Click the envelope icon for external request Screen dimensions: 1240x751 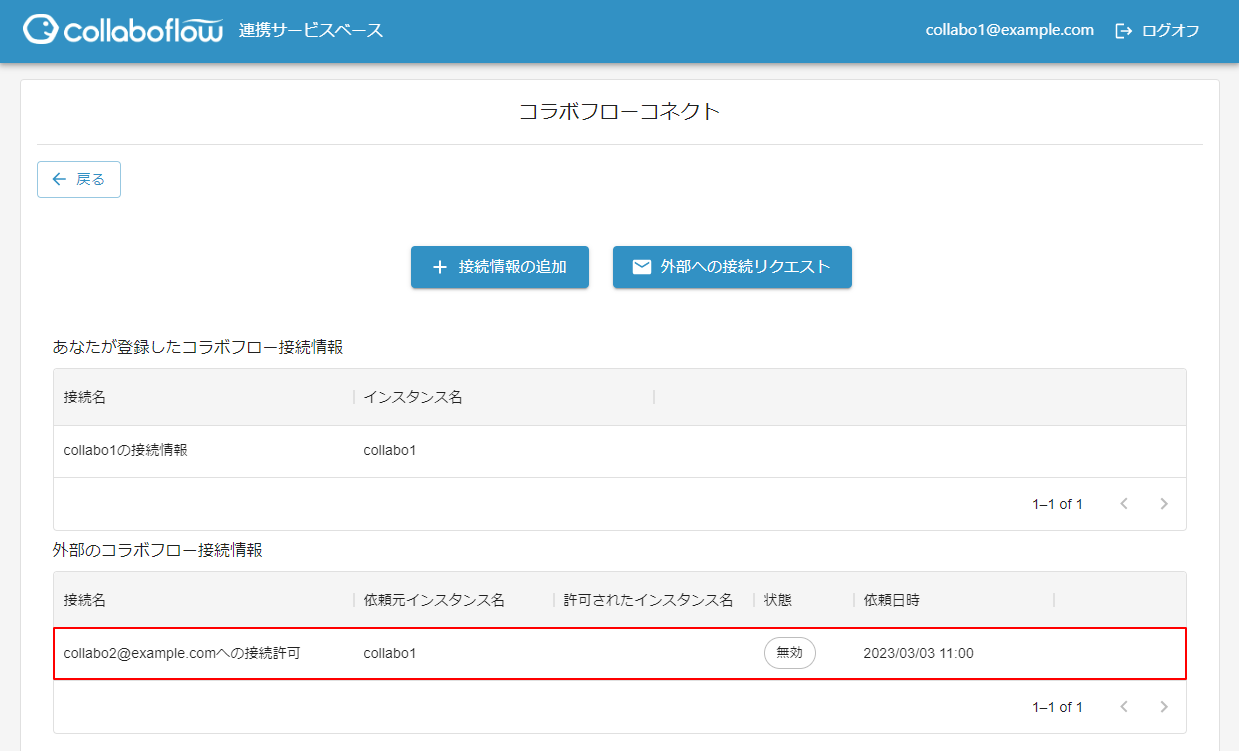pos(642,267)
